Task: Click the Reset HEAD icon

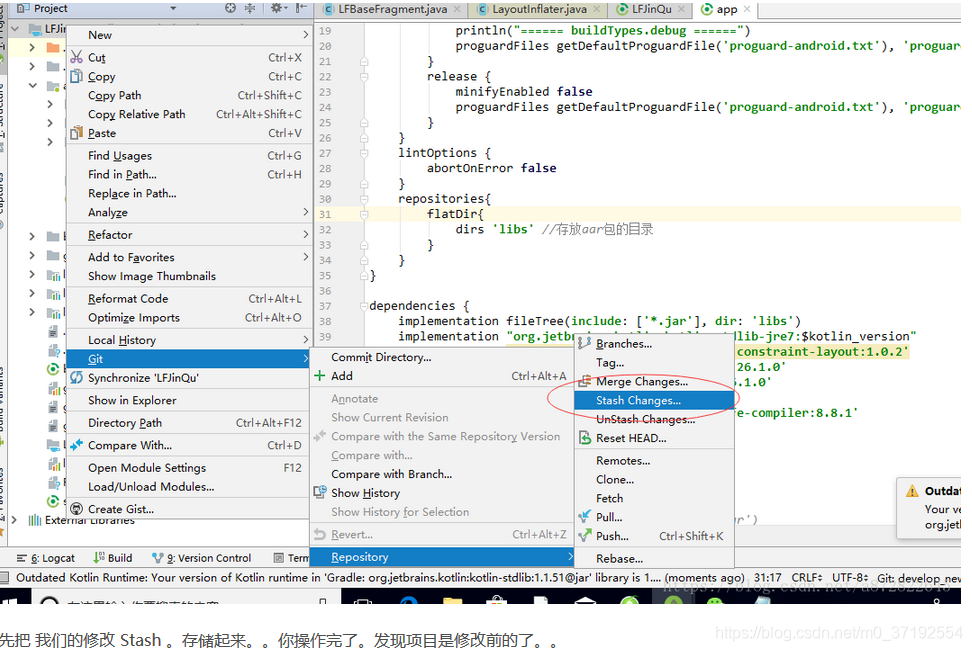Action: click(584, 438)
